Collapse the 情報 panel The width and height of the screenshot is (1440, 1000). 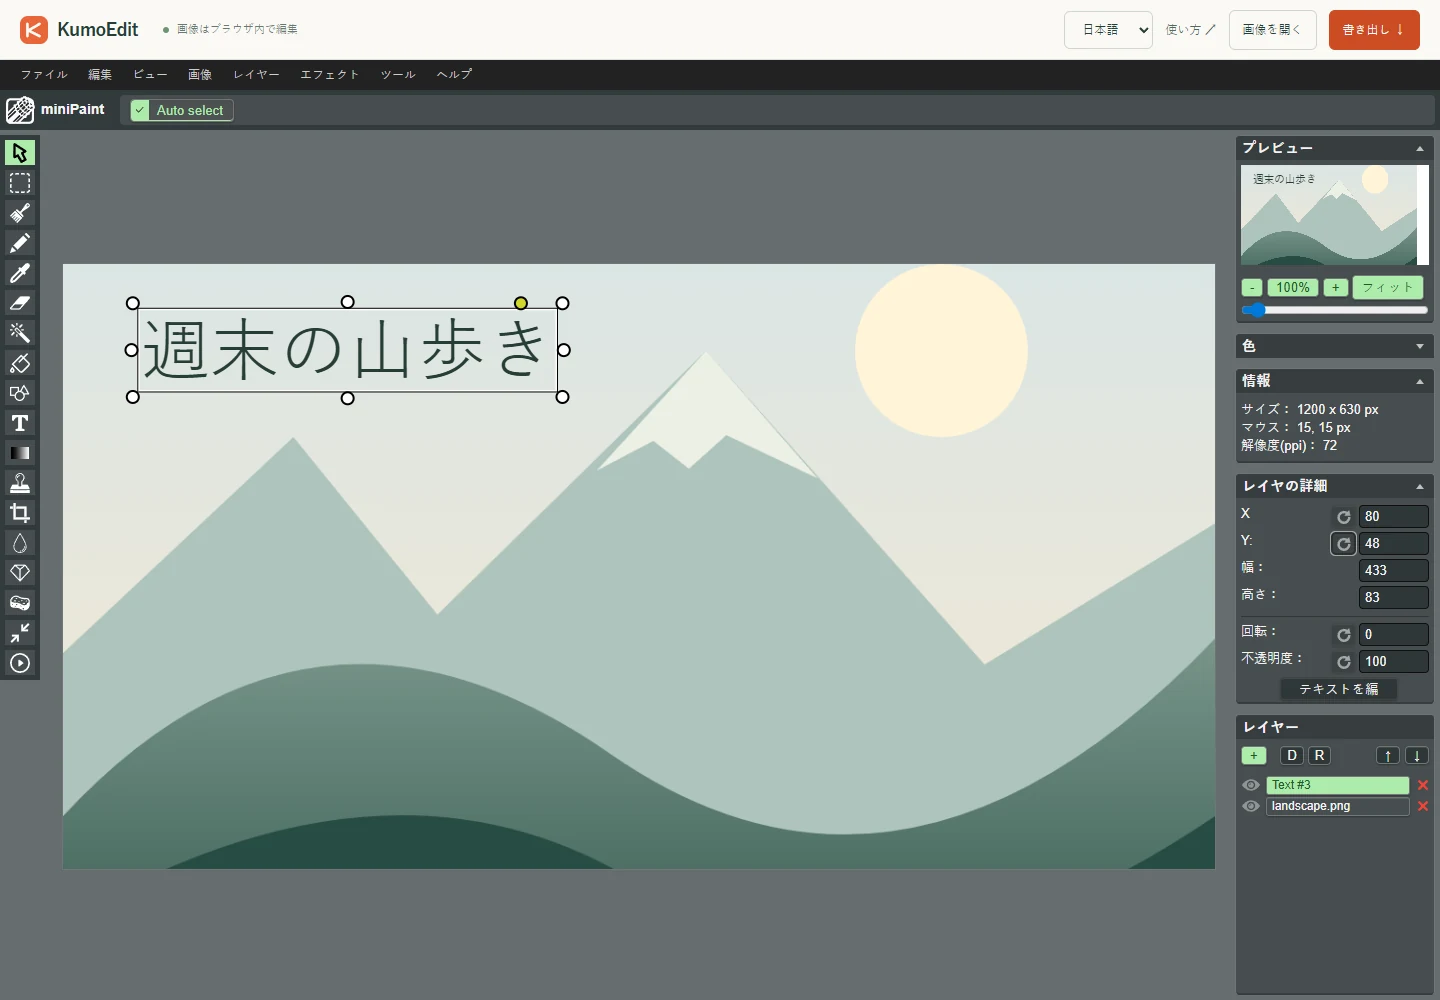click(1419, 381)
